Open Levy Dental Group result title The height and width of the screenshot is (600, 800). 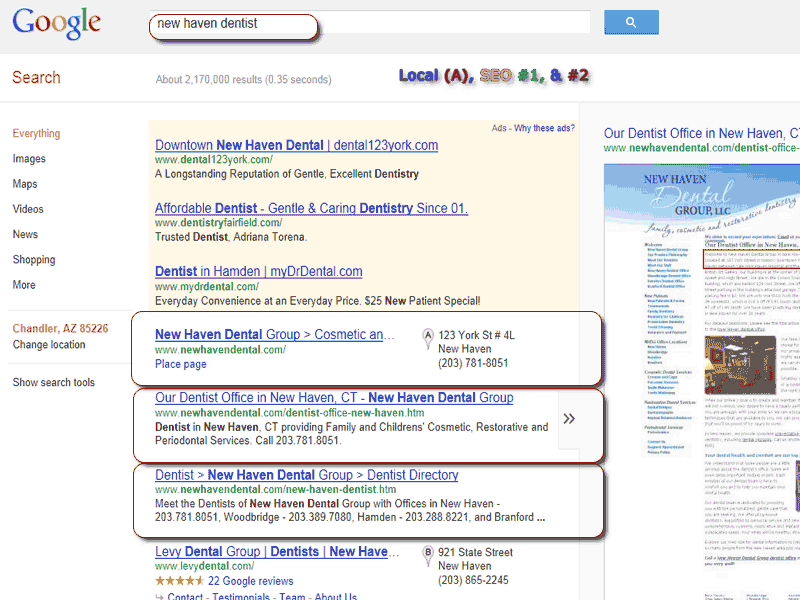tap(277, 552)
